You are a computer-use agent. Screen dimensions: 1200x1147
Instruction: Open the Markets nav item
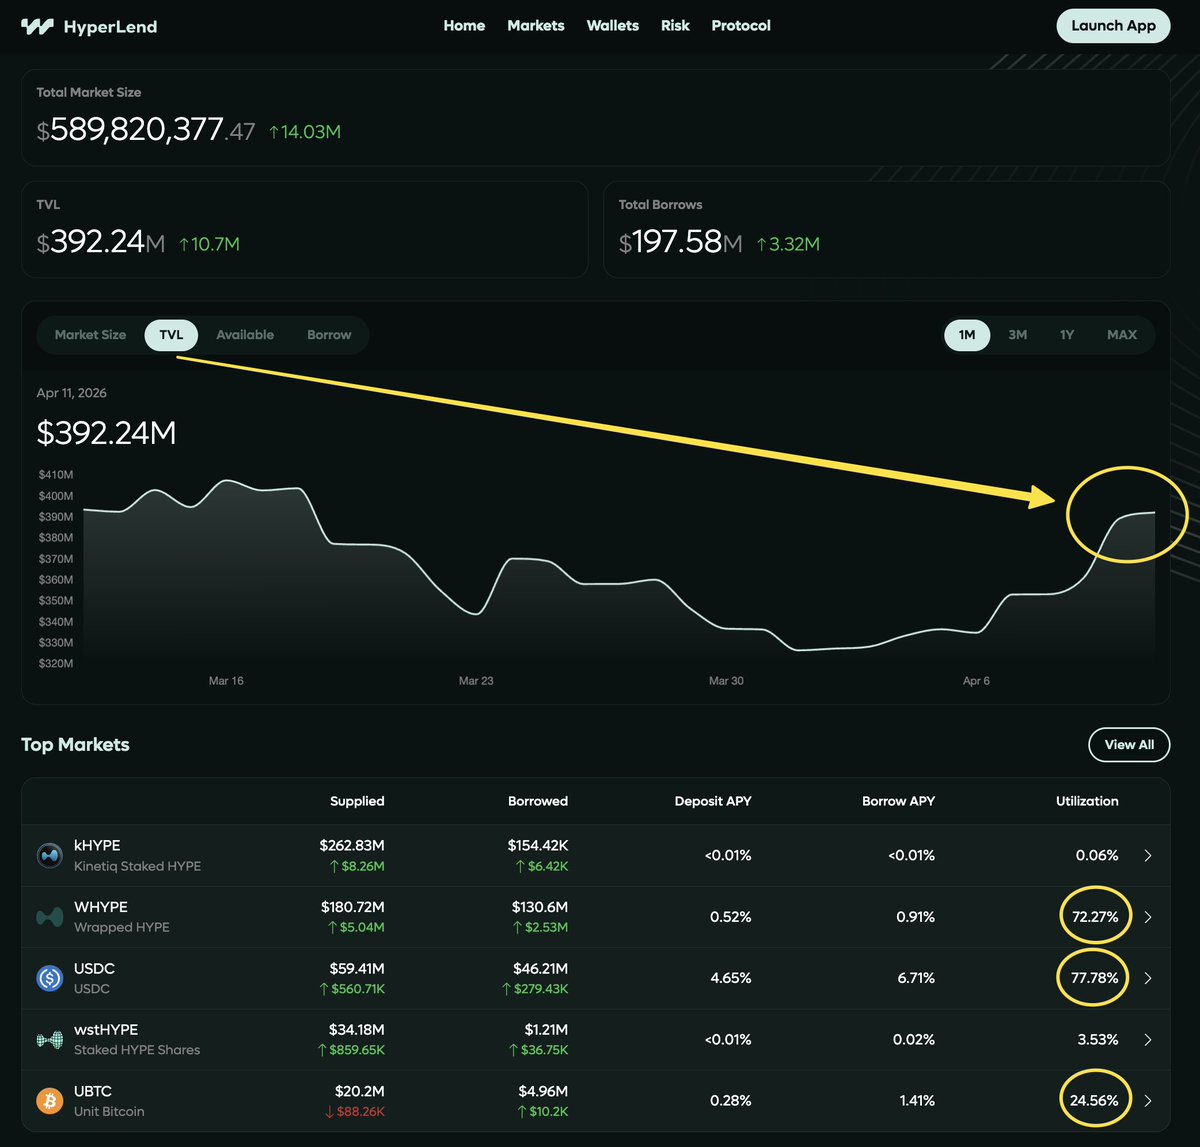point(536,26)
